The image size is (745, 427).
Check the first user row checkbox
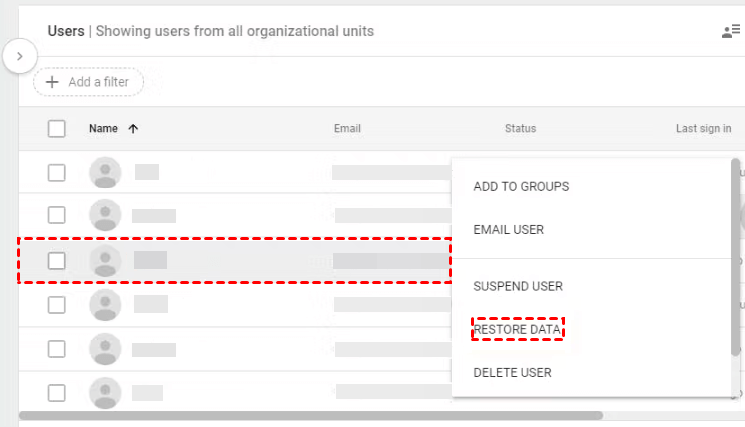tap(57, 172)
